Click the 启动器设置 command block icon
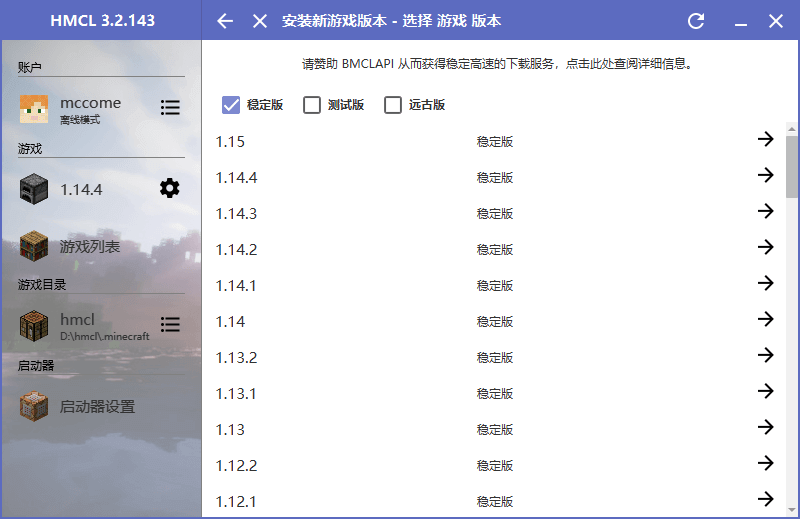Image resolution: width=800 pixels, height=519 pixels. [x=34, y=406]
